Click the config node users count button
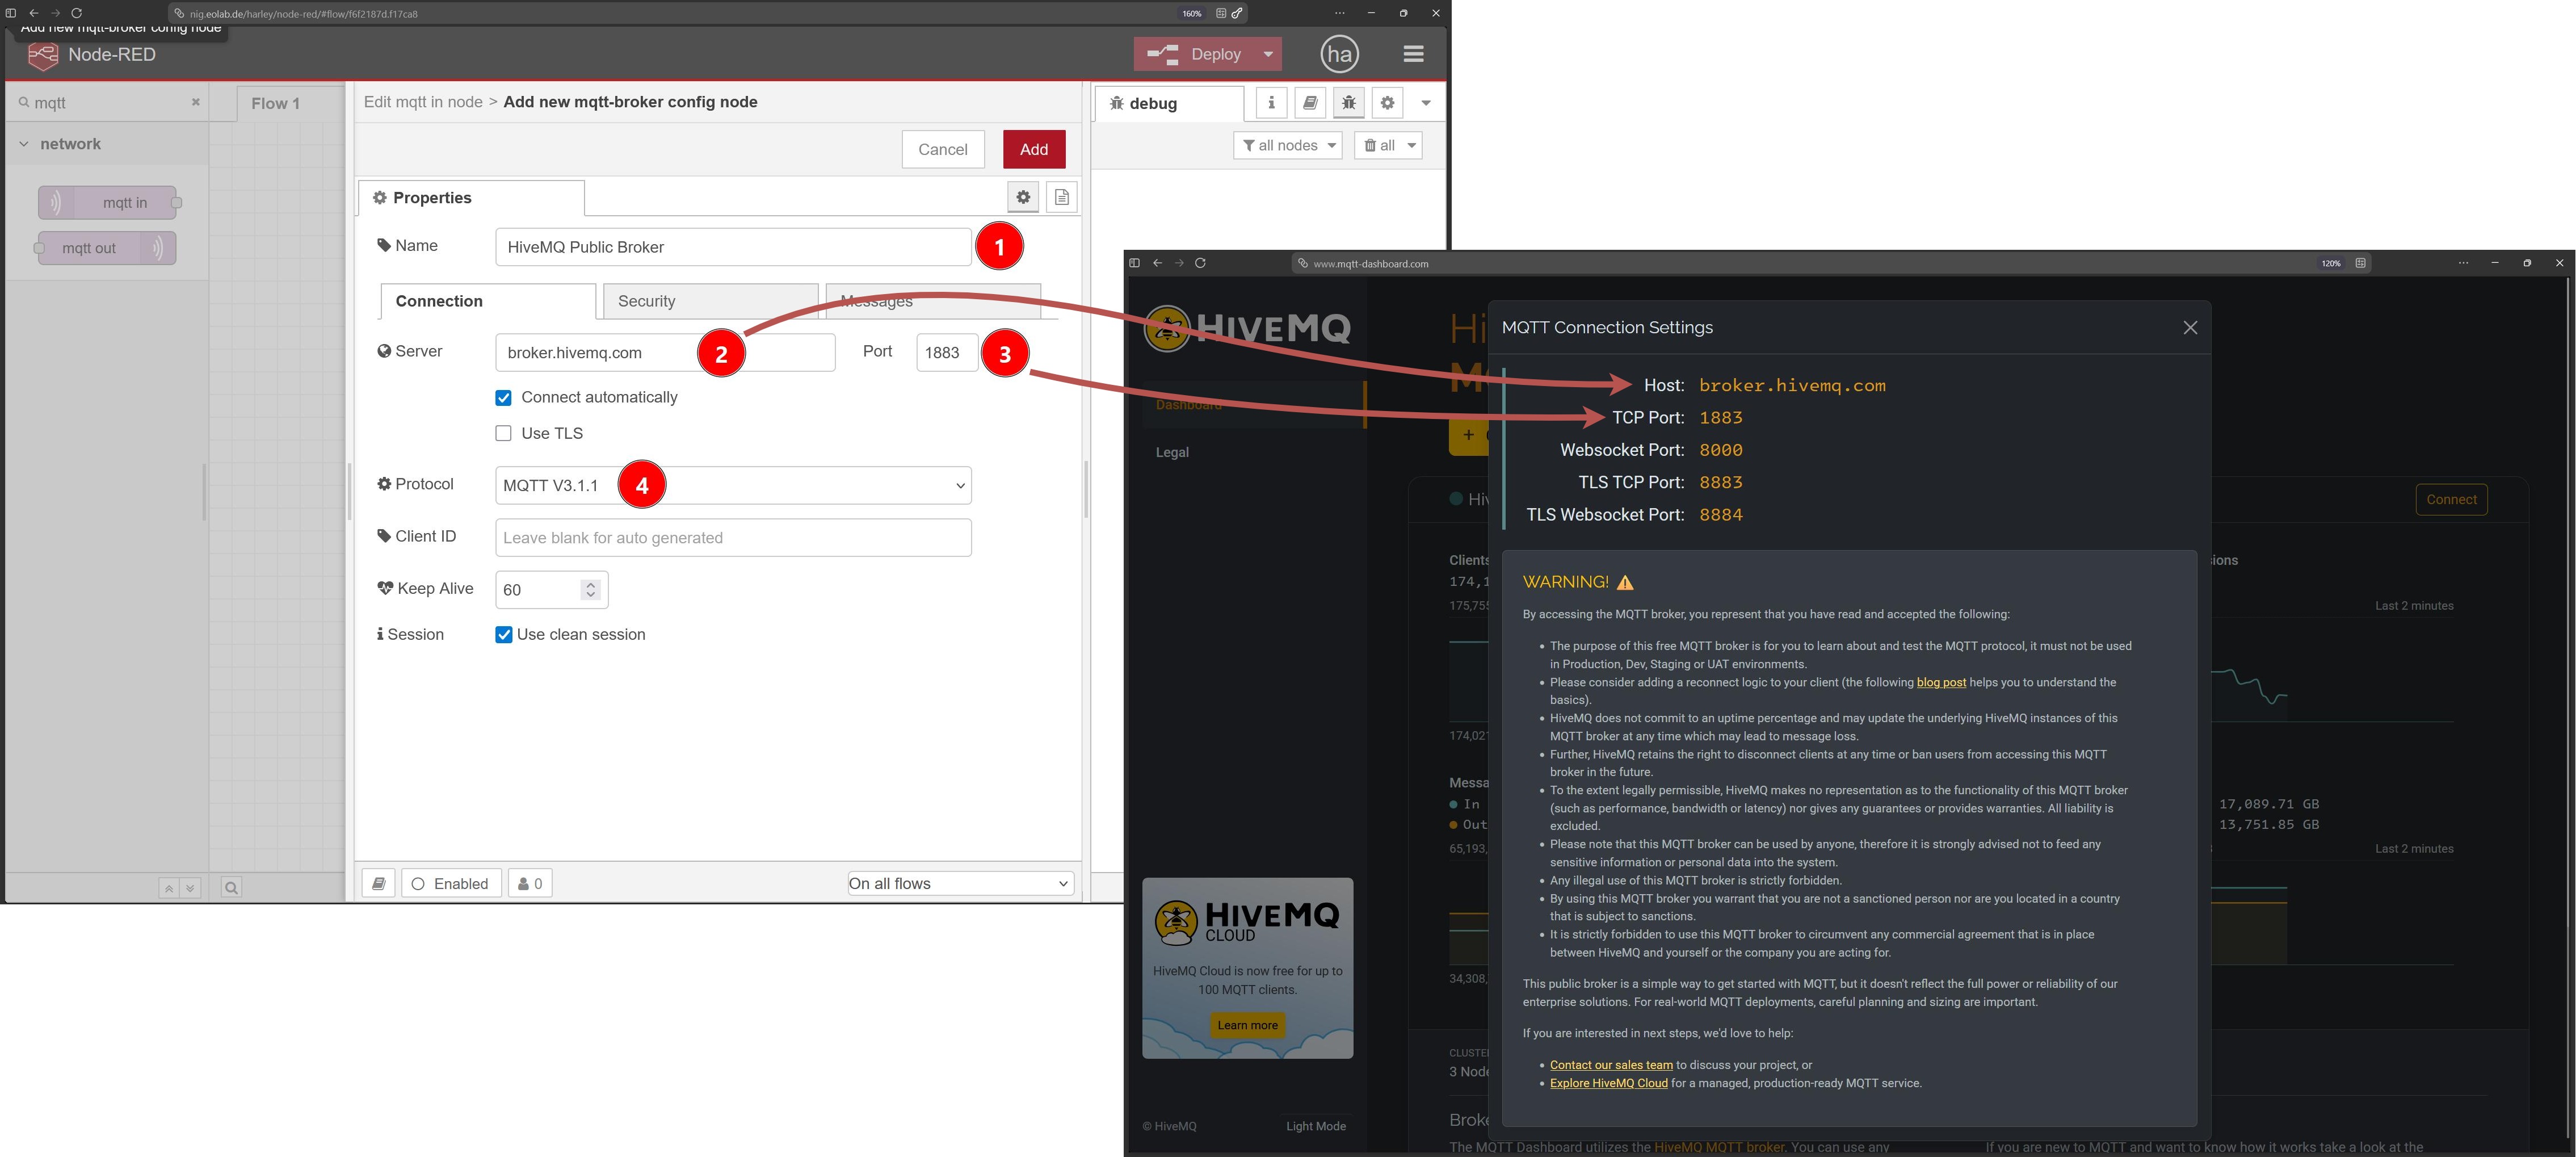The height and width of the screenshot is (1157, 2576). coord(530,883)
